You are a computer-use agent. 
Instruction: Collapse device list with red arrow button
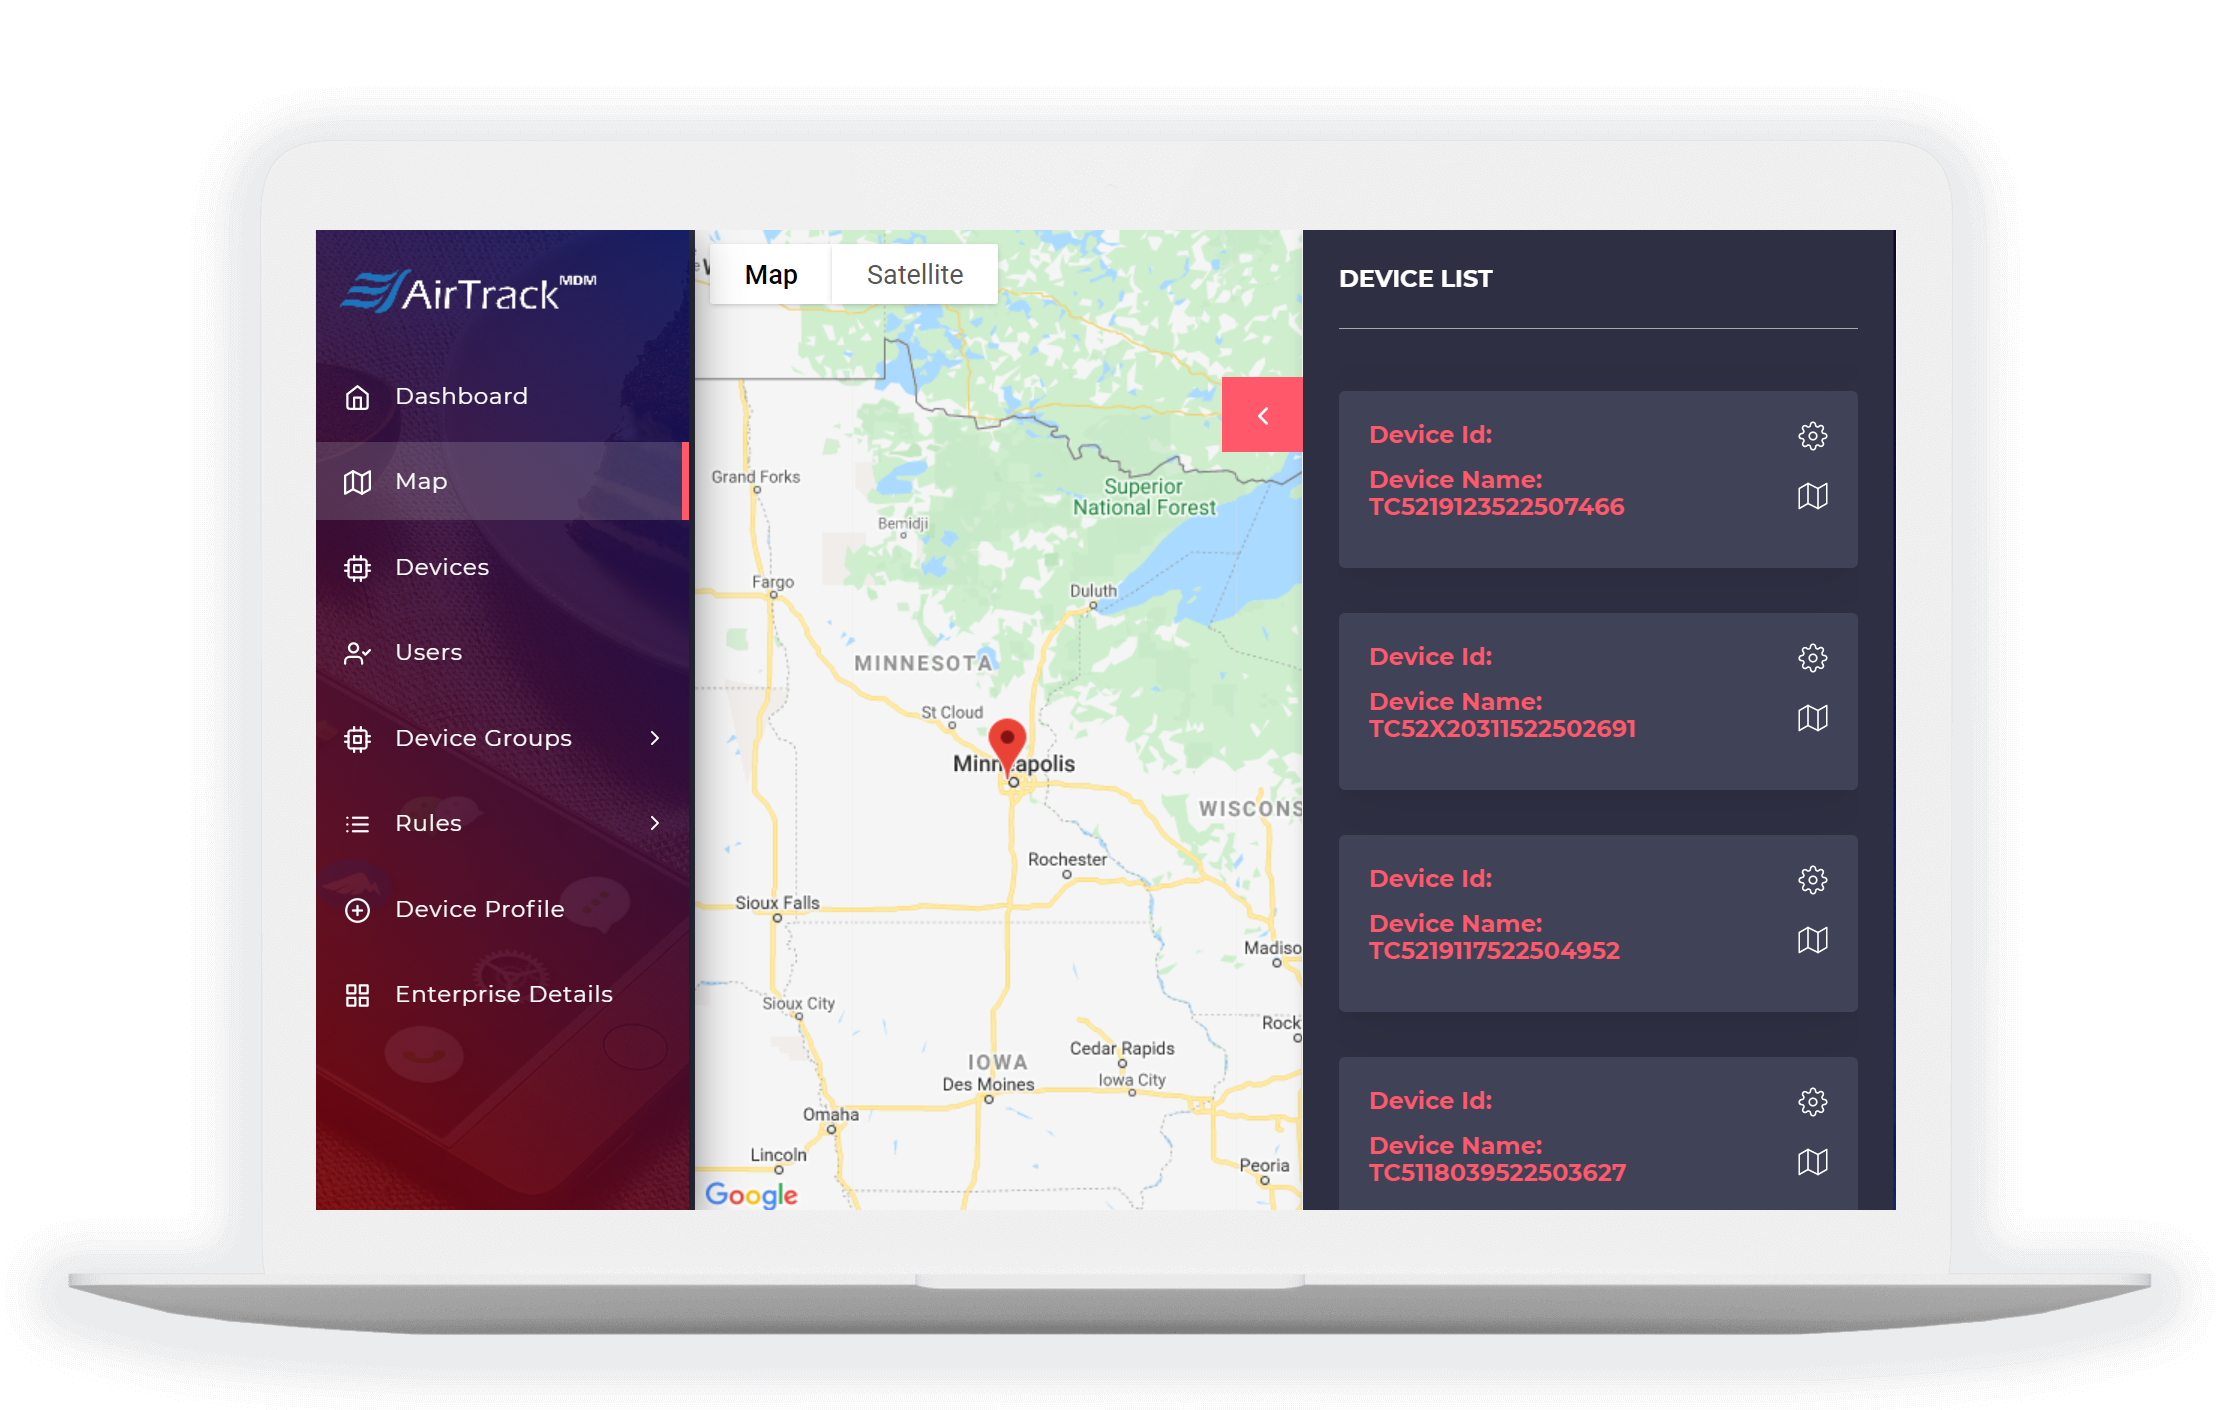1262,415
